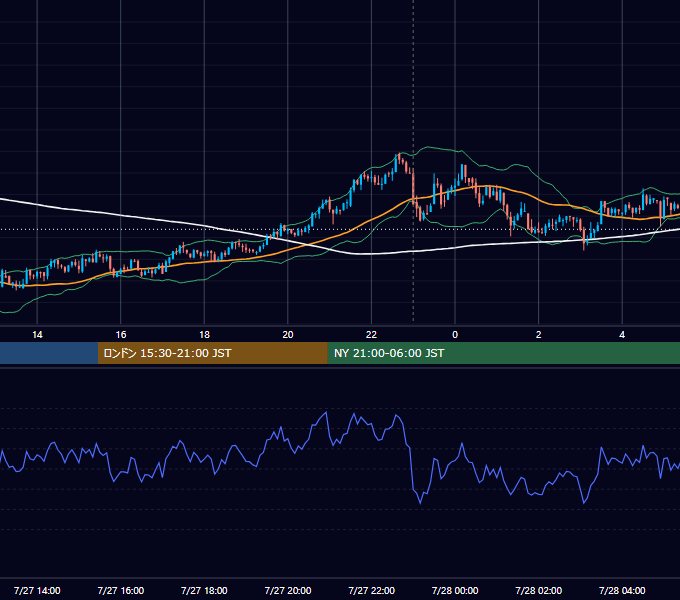
Task: Click the 7/27 16:00 date label
Action: tap(121, 590)
